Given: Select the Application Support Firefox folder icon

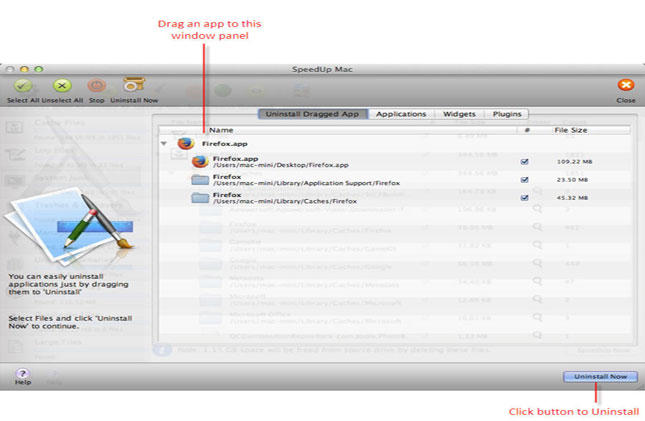Looking at the screenshot, I should point(200,180).
